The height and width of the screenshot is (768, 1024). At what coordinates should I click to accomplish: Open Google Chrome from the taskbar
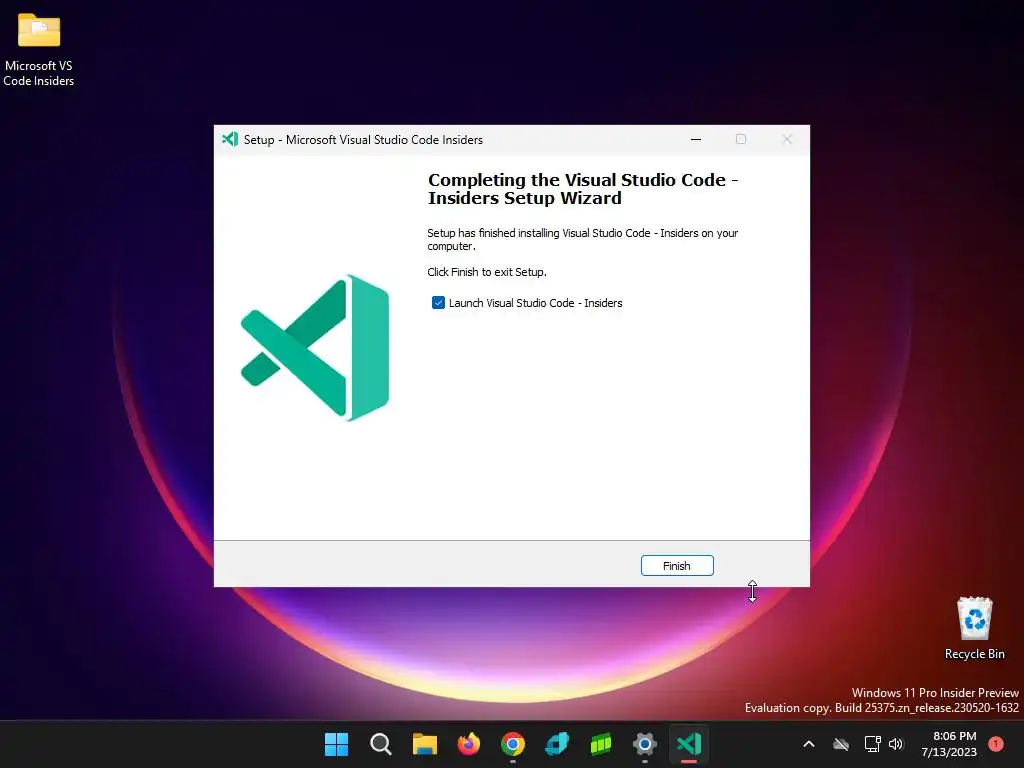tap(513, 744)
